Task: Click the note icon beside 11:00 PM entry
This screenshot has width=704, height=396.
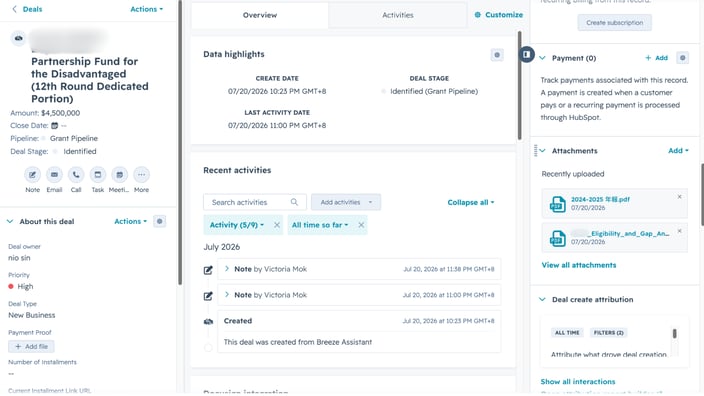Action: click(208, 296)
